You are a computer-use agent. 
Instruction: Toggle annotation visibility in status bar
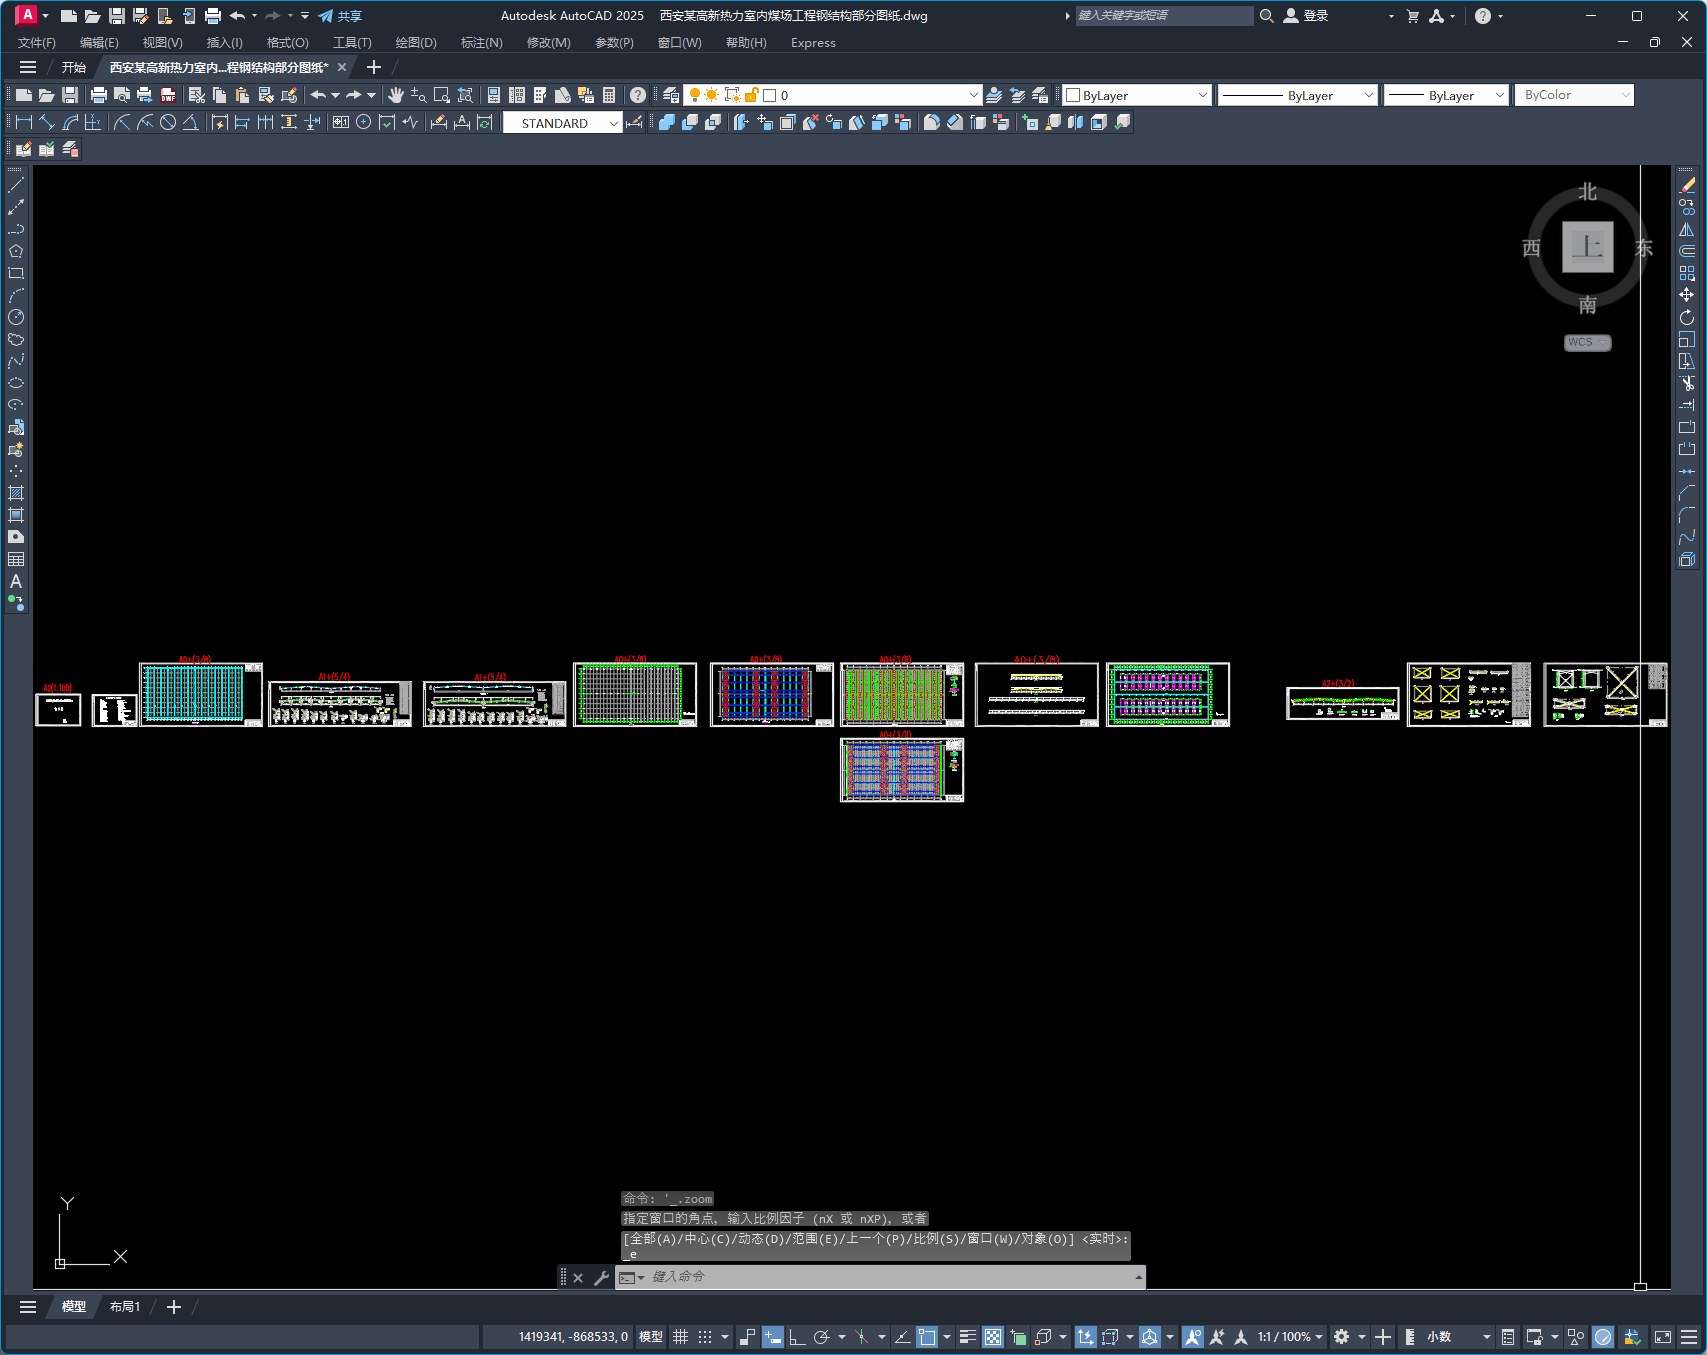click(1192, 1337)
